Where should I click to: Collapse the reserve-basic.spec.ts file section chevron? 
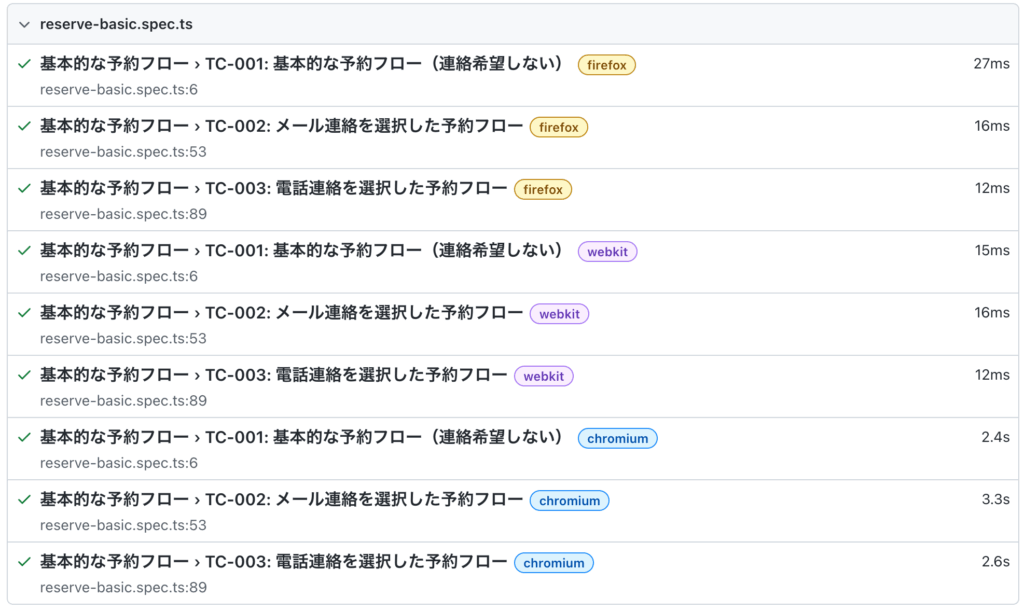(x=25, y=24)
